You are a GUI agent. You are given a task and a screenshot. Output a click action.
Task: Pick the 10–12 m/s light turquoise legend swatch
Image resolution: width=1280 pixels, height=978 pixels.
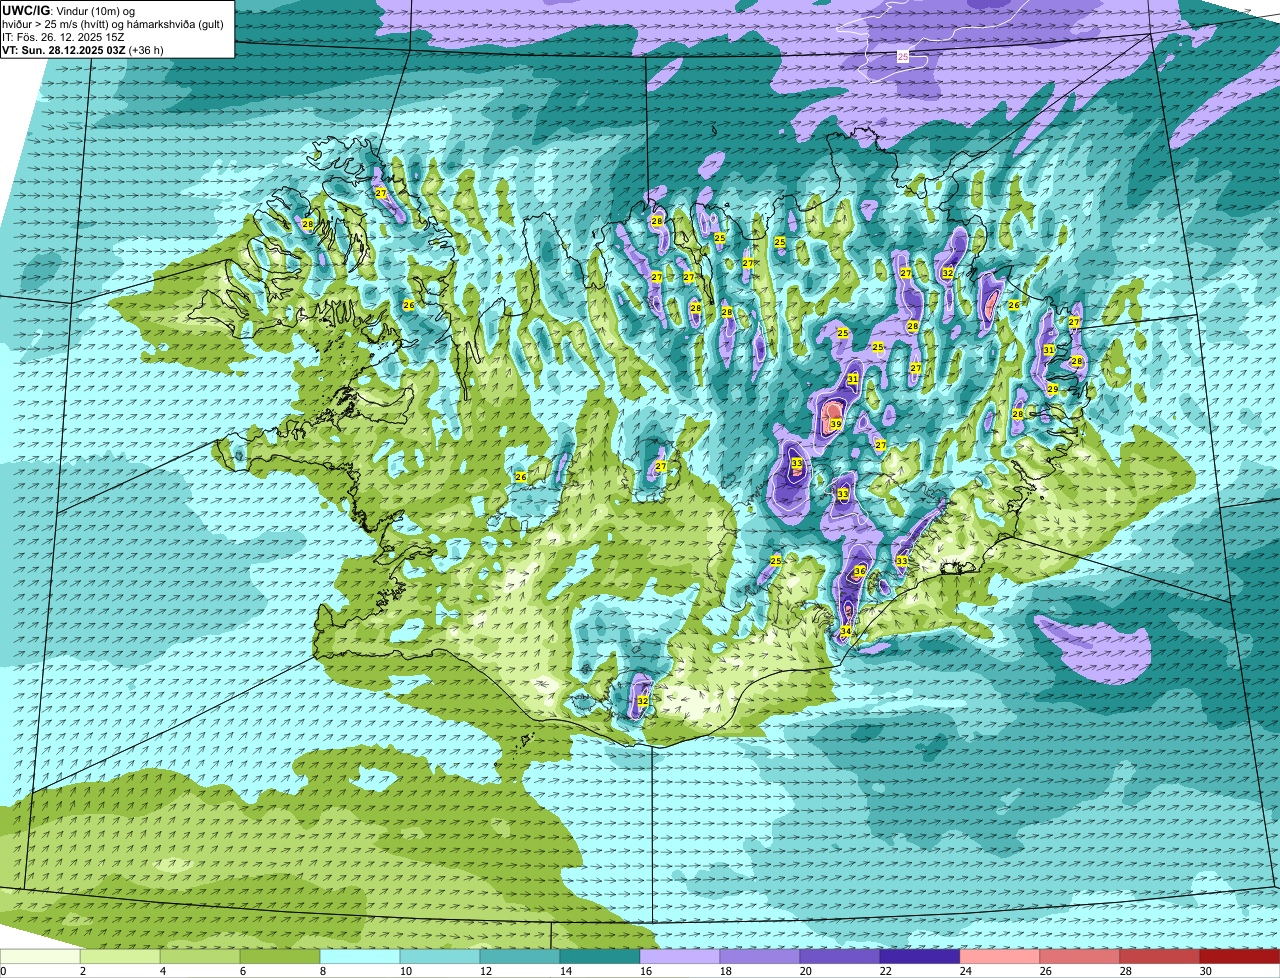coord(440,956)
